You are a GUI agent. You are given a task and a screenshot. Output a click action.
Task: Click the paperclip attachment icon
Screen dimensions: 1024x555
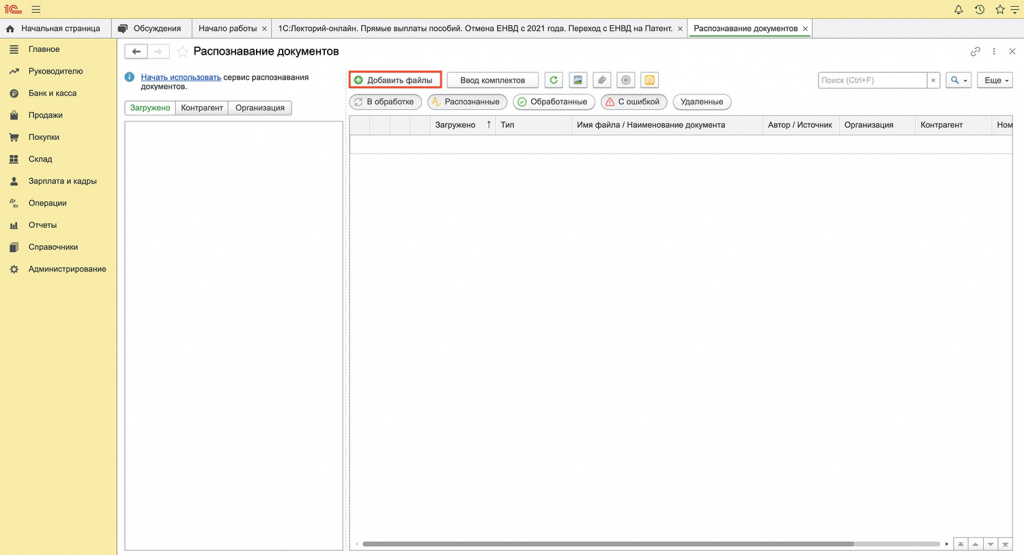(601, 80)
